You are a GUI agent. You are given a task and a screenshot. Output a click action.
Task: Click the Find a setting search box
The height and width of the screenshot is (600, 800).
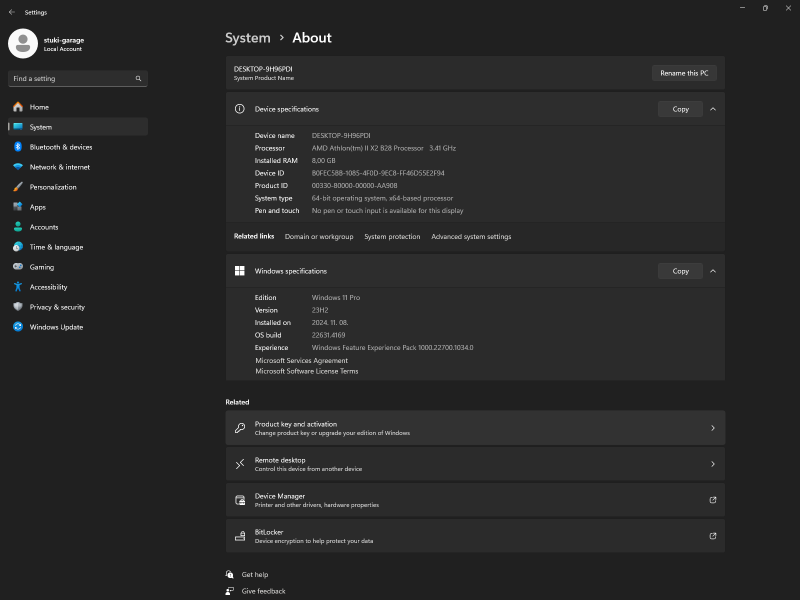click(78, 79)
